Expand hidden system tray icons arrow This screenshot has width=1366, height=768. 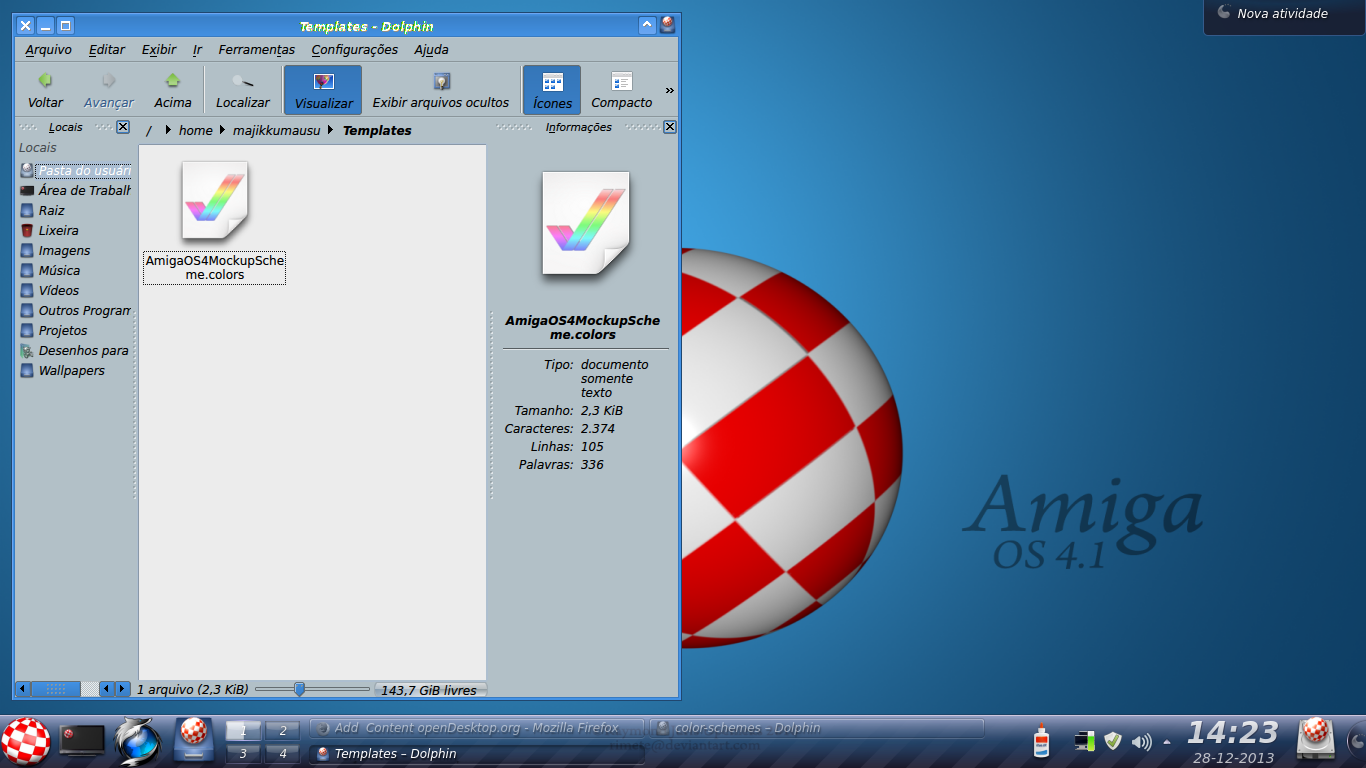1167,742
